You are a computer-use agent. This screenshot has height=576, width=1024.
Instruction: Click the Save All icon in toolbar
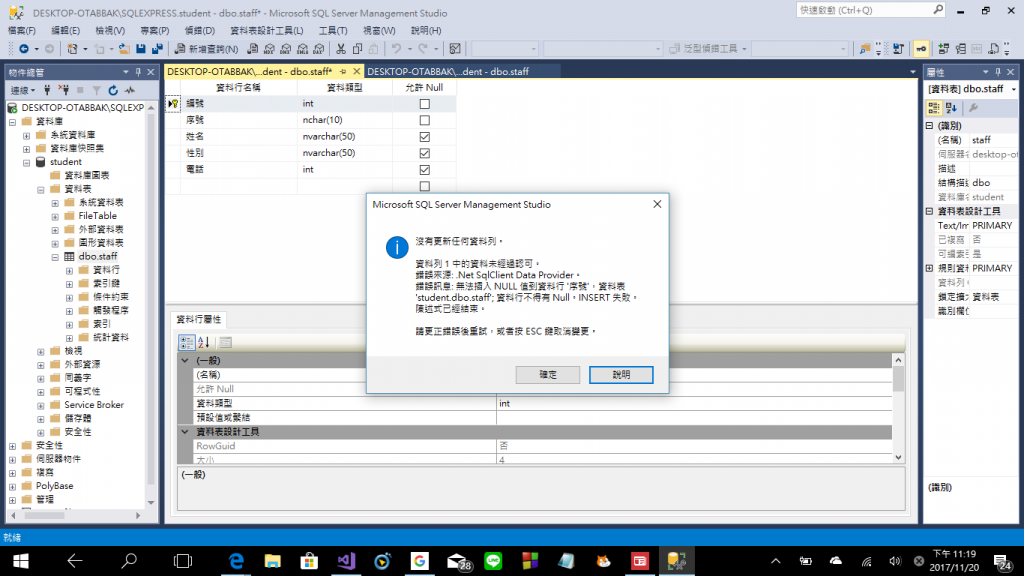[157, 49]
